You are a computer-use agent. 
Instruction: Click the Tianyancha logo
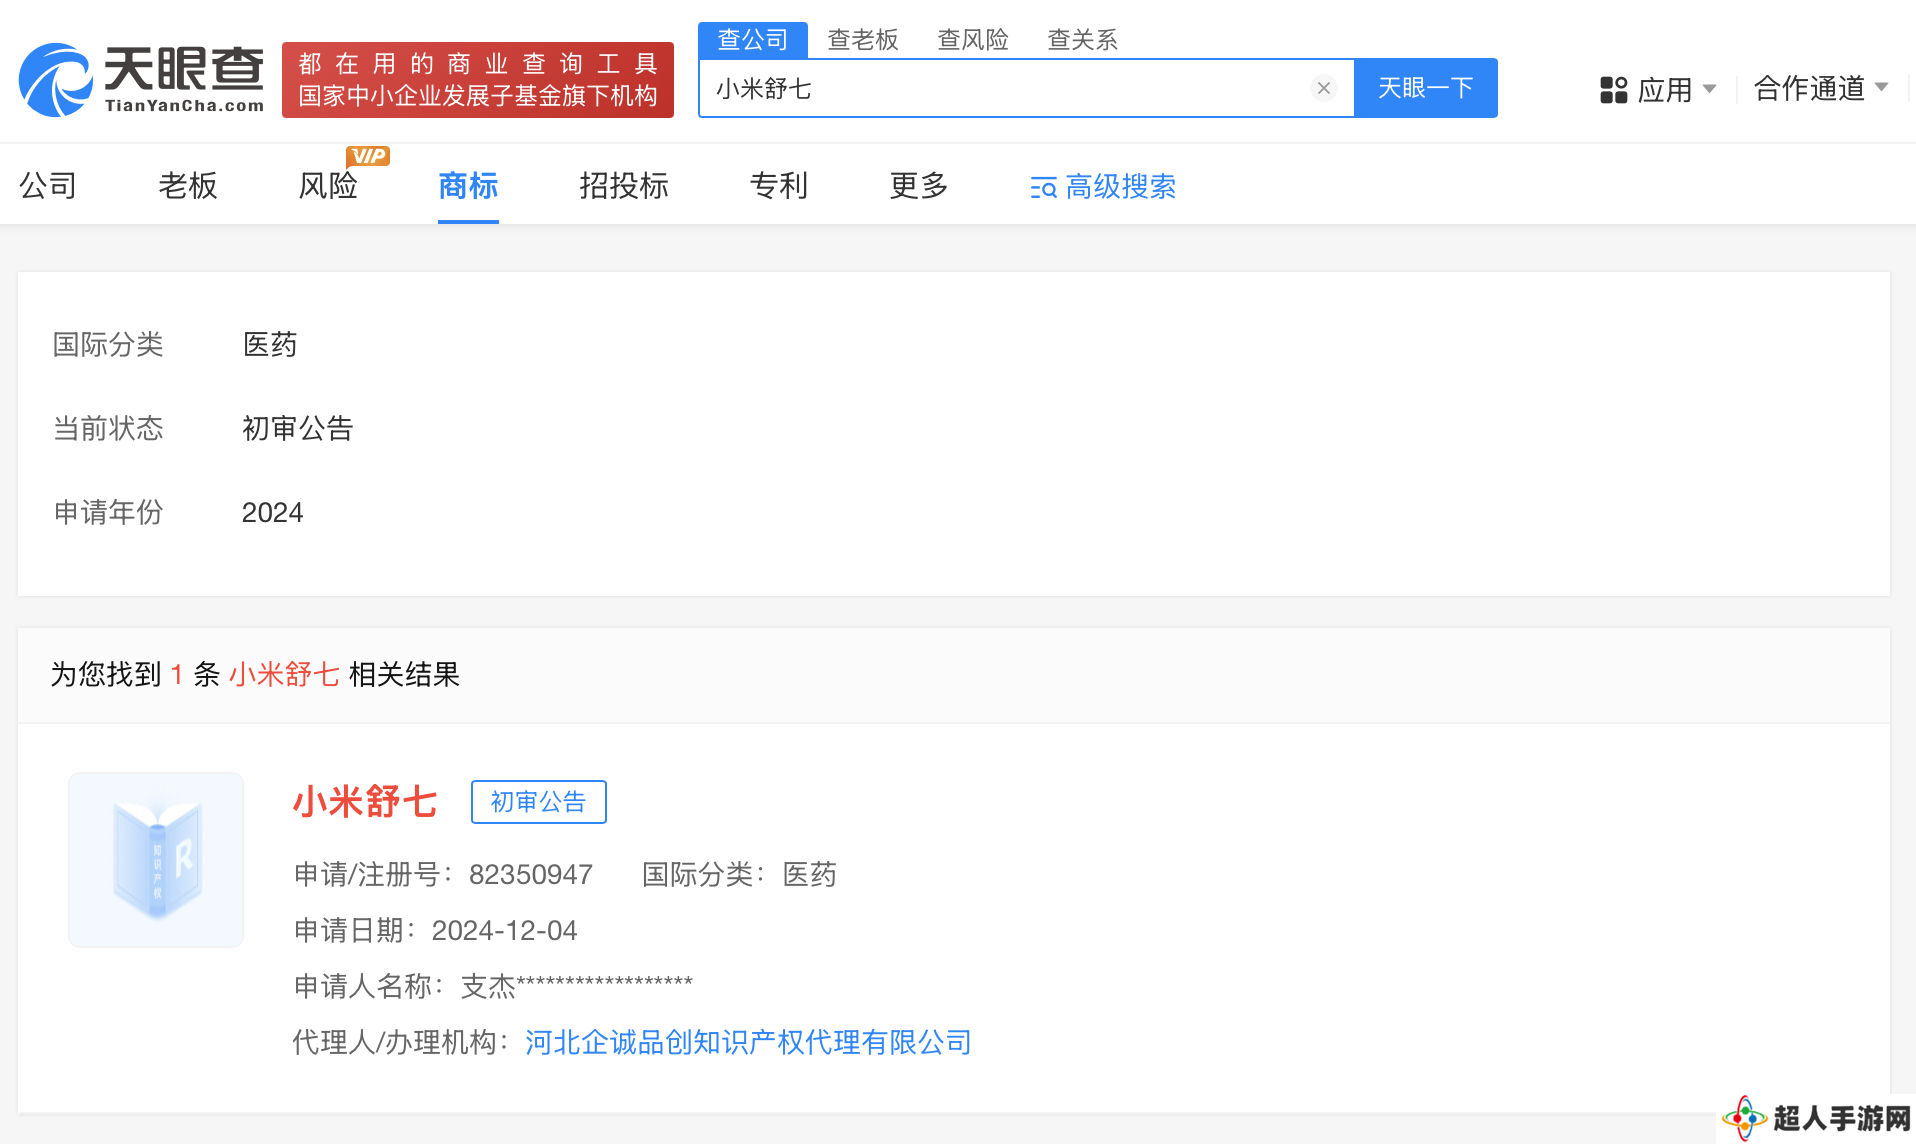[x=141, y=80]
